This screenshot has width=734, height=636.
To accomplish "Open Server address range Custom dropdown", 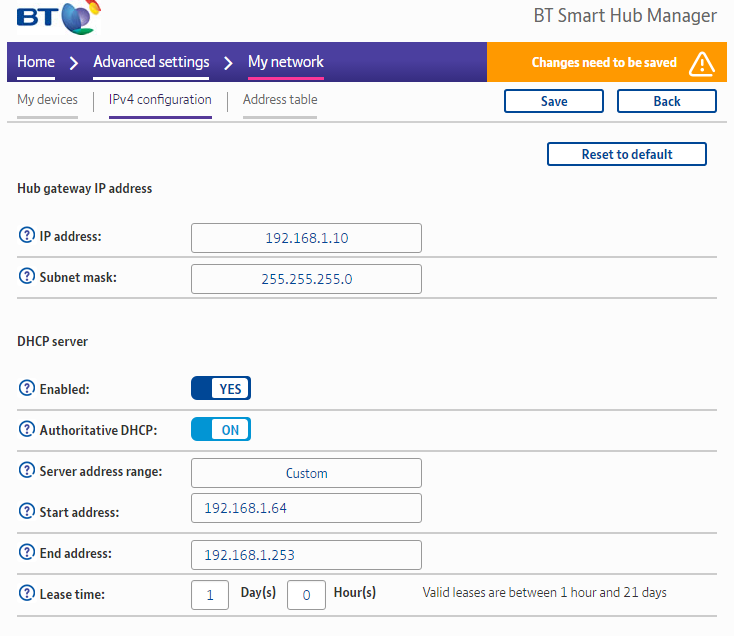I will point(306,473).
